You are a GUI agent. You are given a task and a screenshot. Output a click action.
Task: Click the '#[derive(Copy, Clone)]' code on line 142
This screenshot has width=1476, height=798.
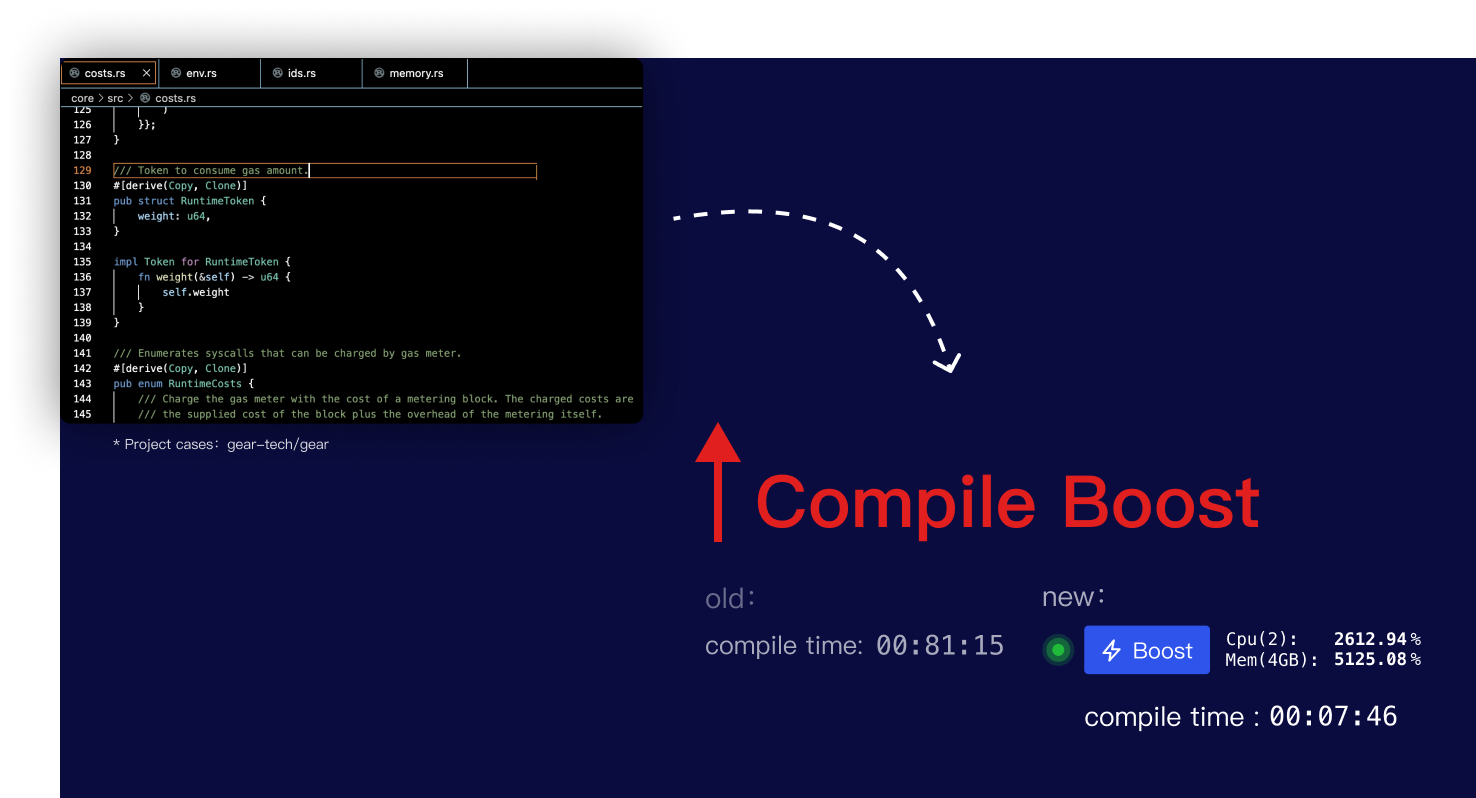tap(180, 368)
